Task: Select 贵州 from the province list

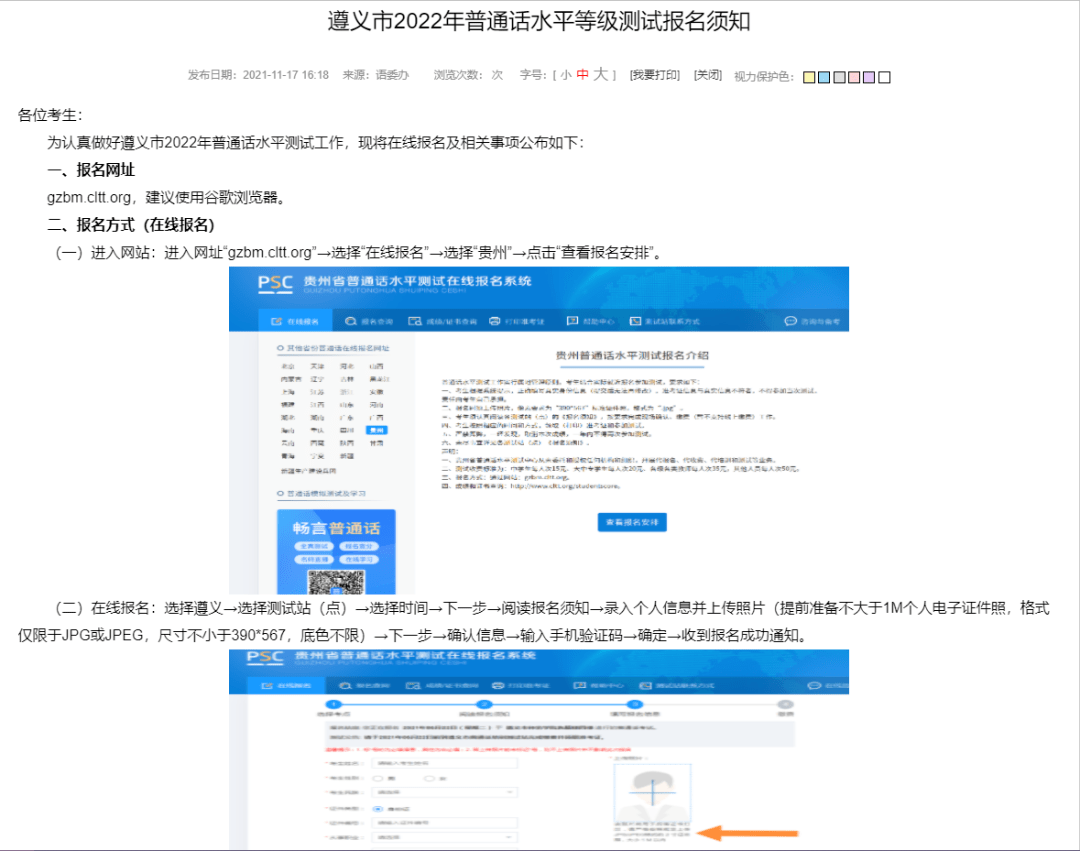Action: click(x=375, y=430)
